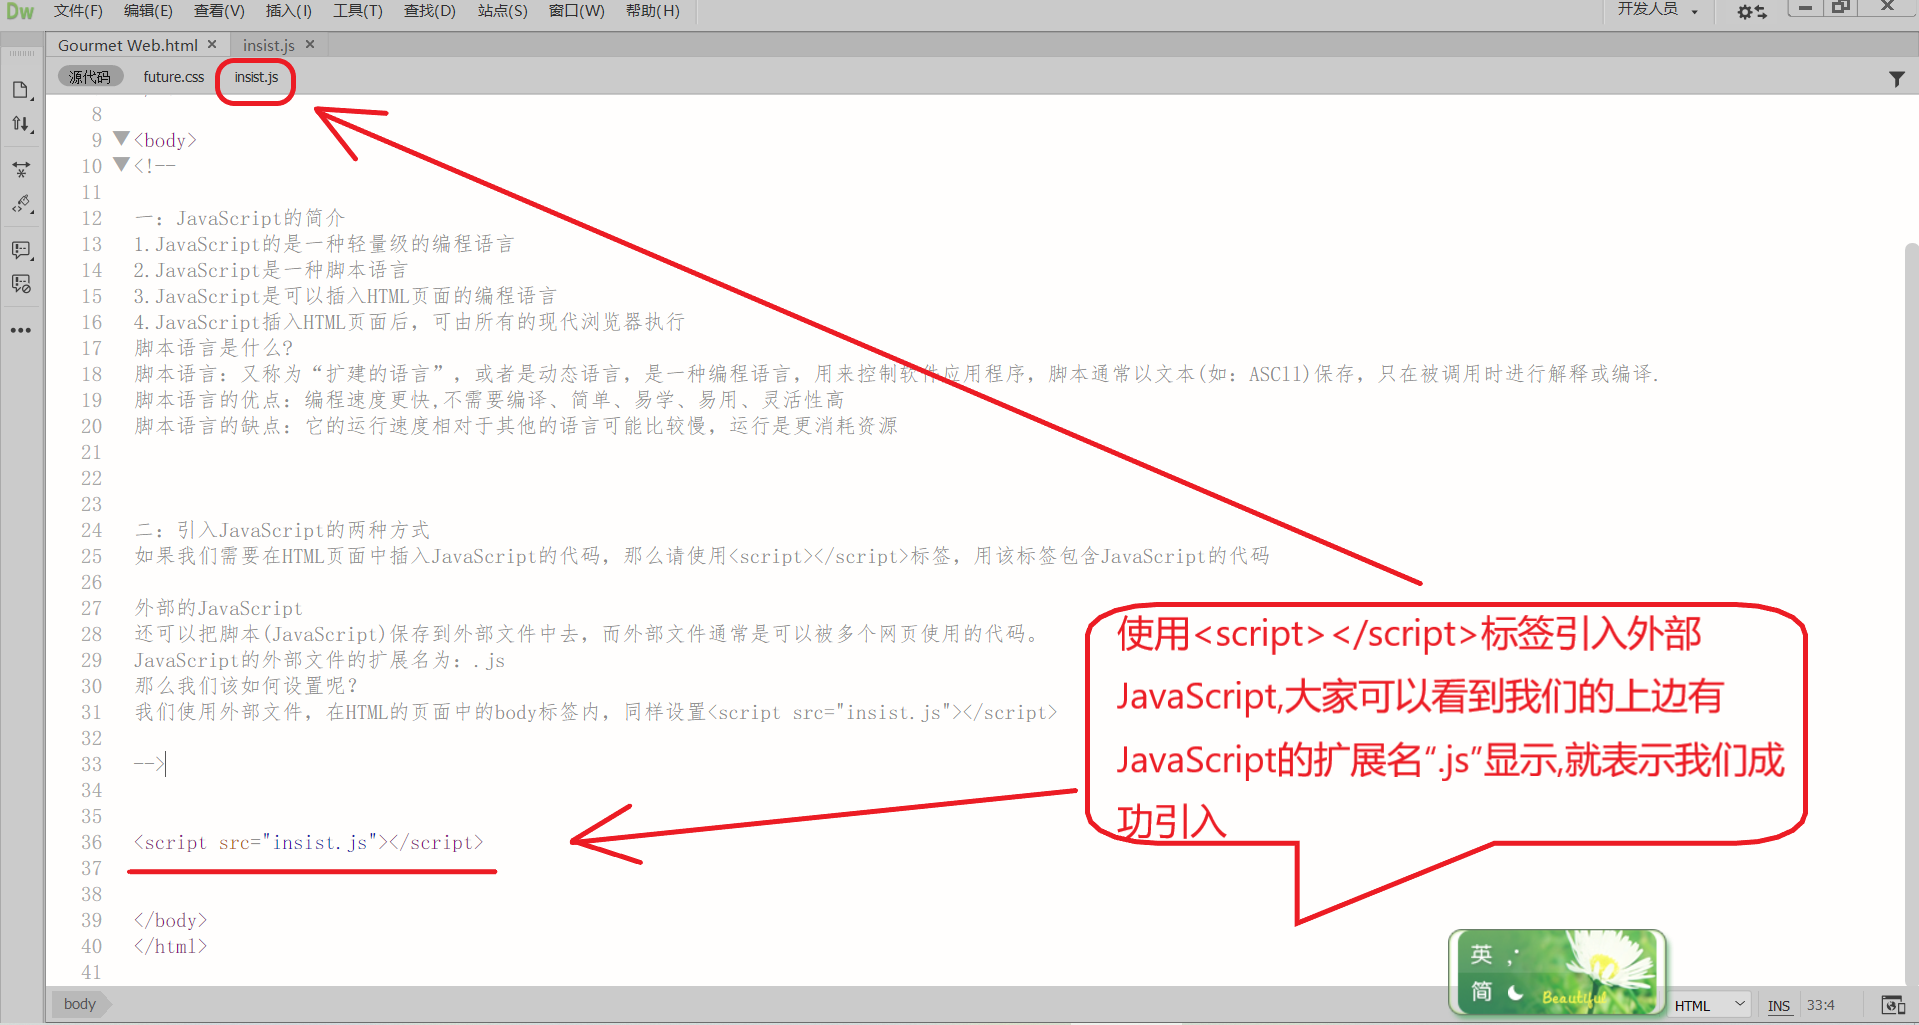Click line number 9 in the gutter
Screen dimensions: 1919x1025
[96, 140]
